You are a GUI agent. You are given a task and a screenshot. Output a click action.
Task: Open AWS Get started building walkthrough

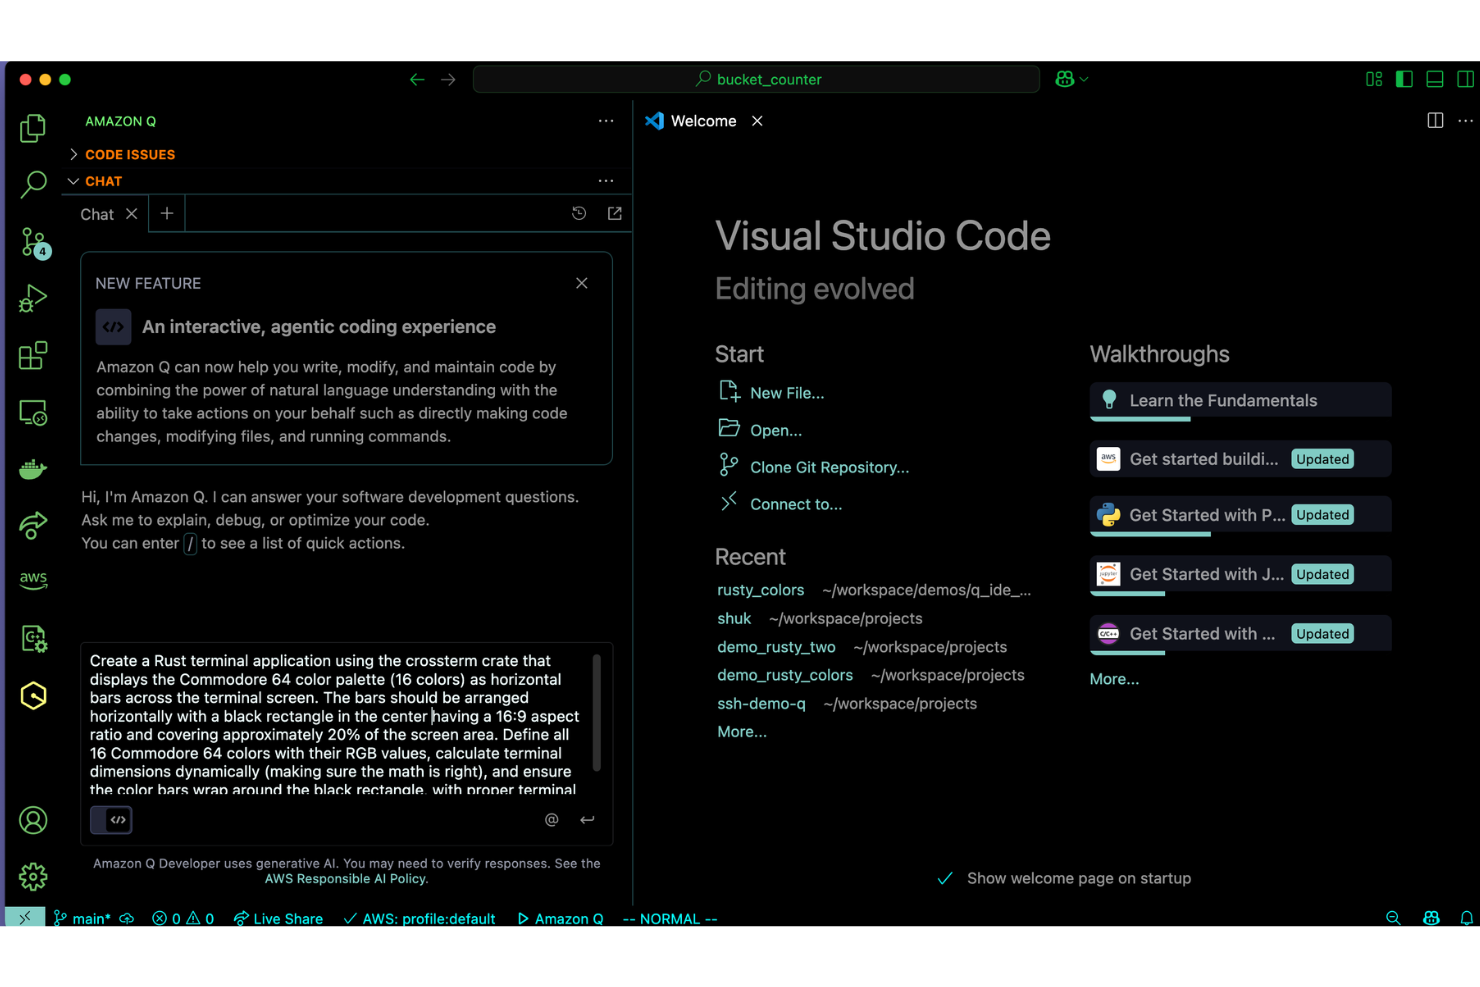click(1240, 459)
